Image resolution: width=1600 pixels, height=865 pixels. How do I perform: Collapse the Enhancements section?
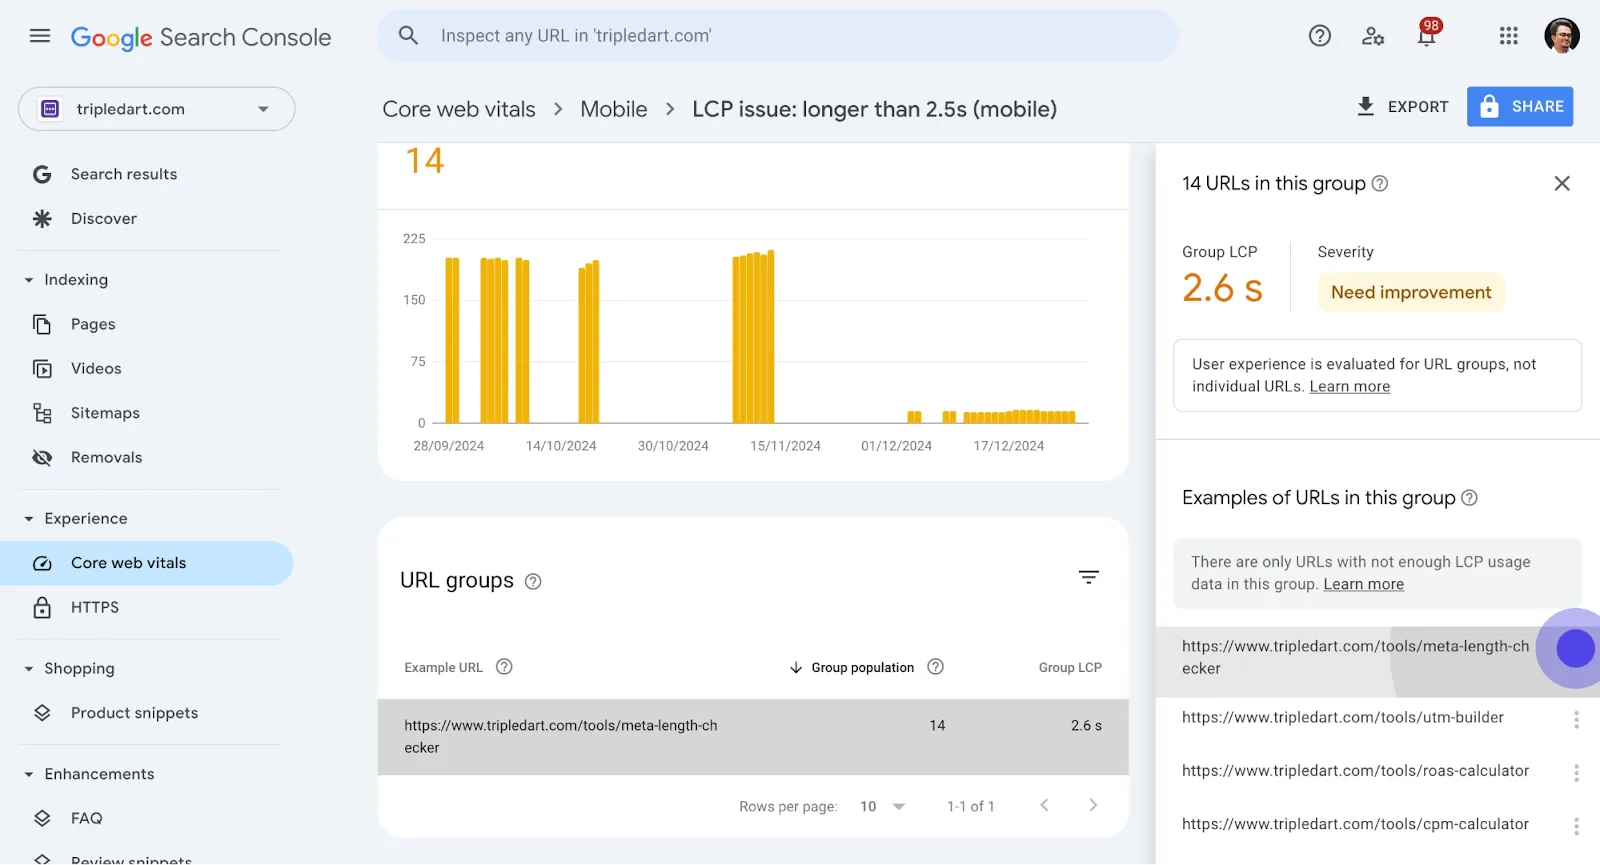pyautogui.click(x=29, y=774)
